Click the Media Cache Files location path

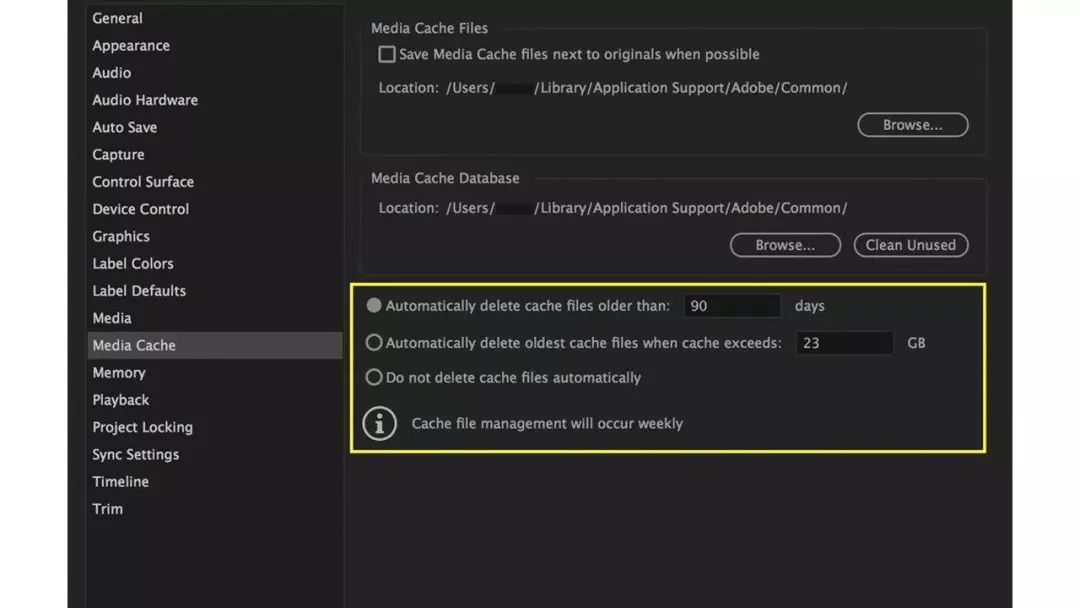click(x=647, y=88)
